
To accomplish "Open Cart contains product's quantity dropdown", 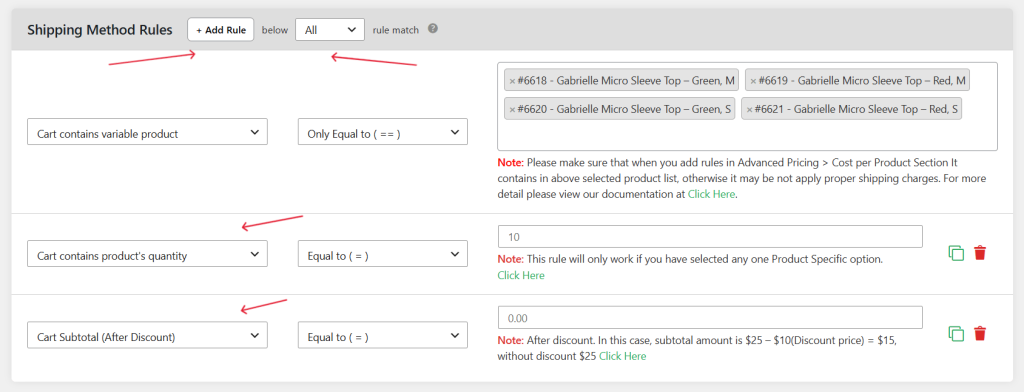I will [x=148, y=253].
